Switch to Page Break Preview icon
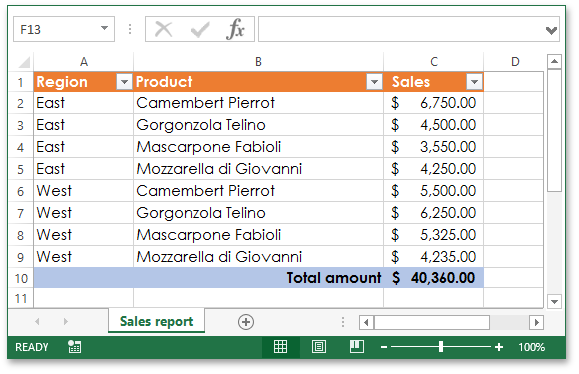 click(357, 347)
